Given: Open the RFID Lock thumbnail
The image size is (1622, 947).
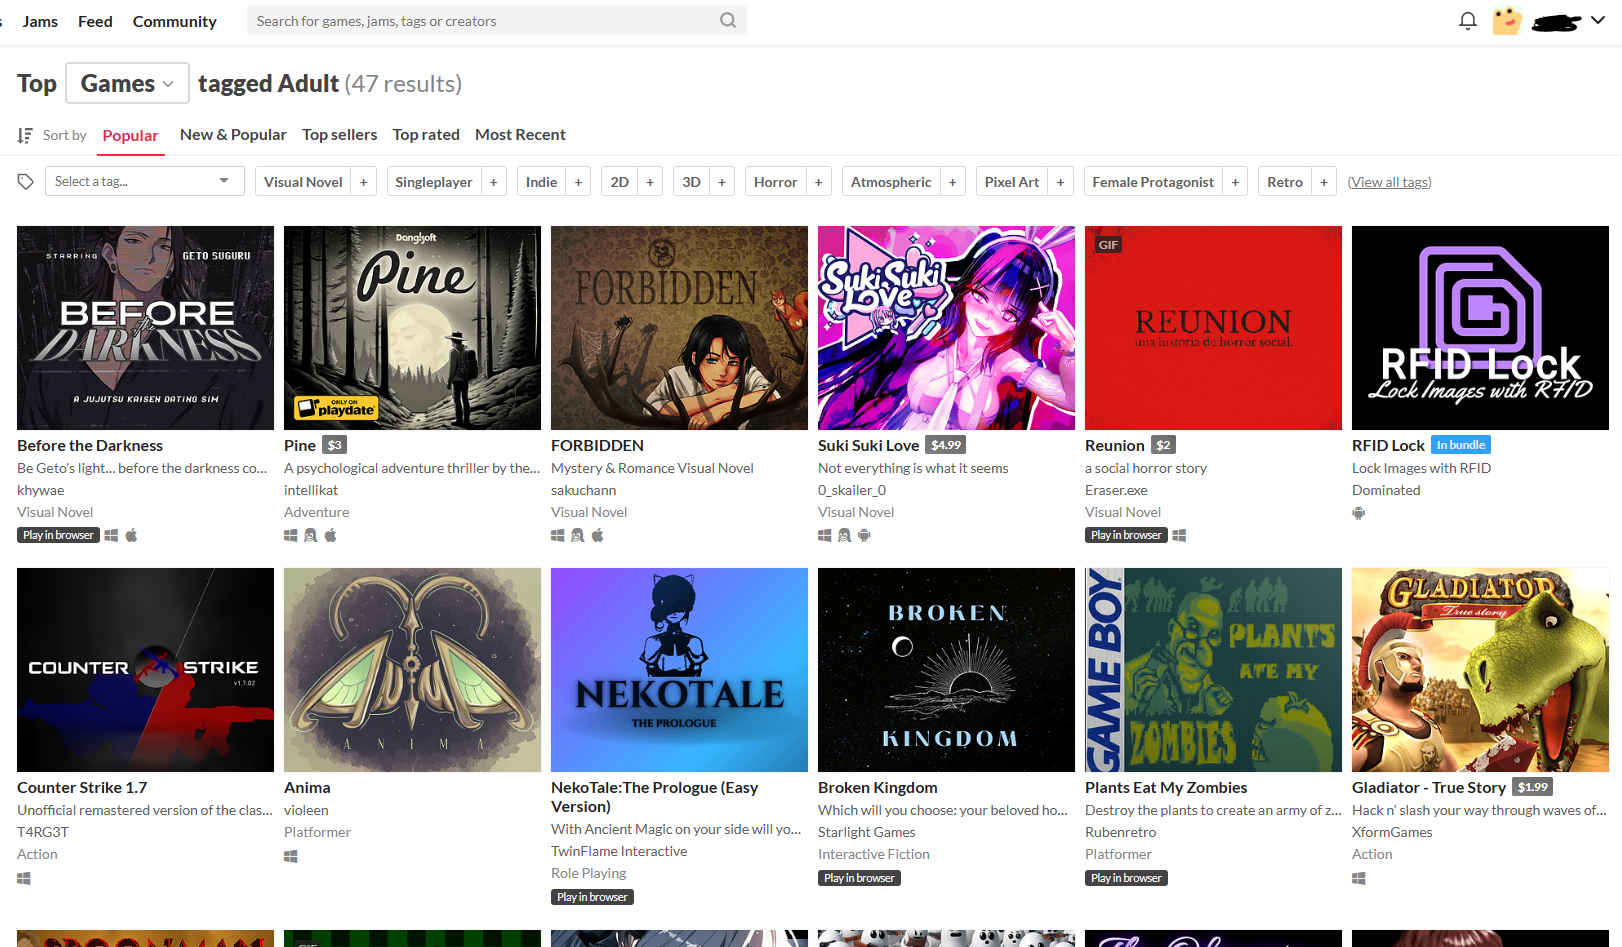Looking at the screenshot, I should (x=1480, y=328).
